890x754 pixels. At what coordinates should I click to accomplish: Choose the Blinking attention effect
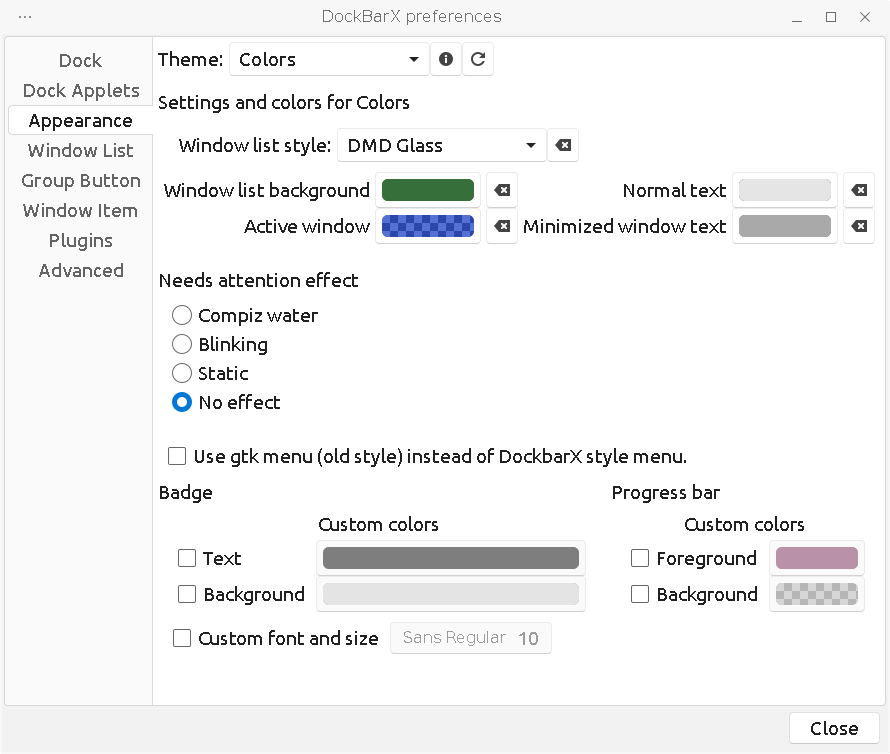click(182, 345)
